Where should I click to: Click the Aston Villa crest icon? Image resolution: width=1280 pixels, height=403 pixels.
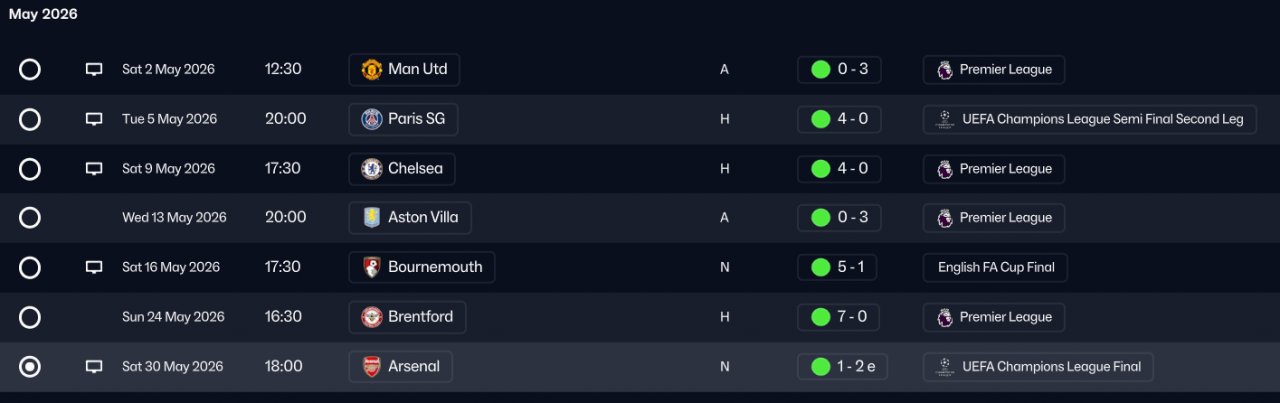click(x=372, y=217)
